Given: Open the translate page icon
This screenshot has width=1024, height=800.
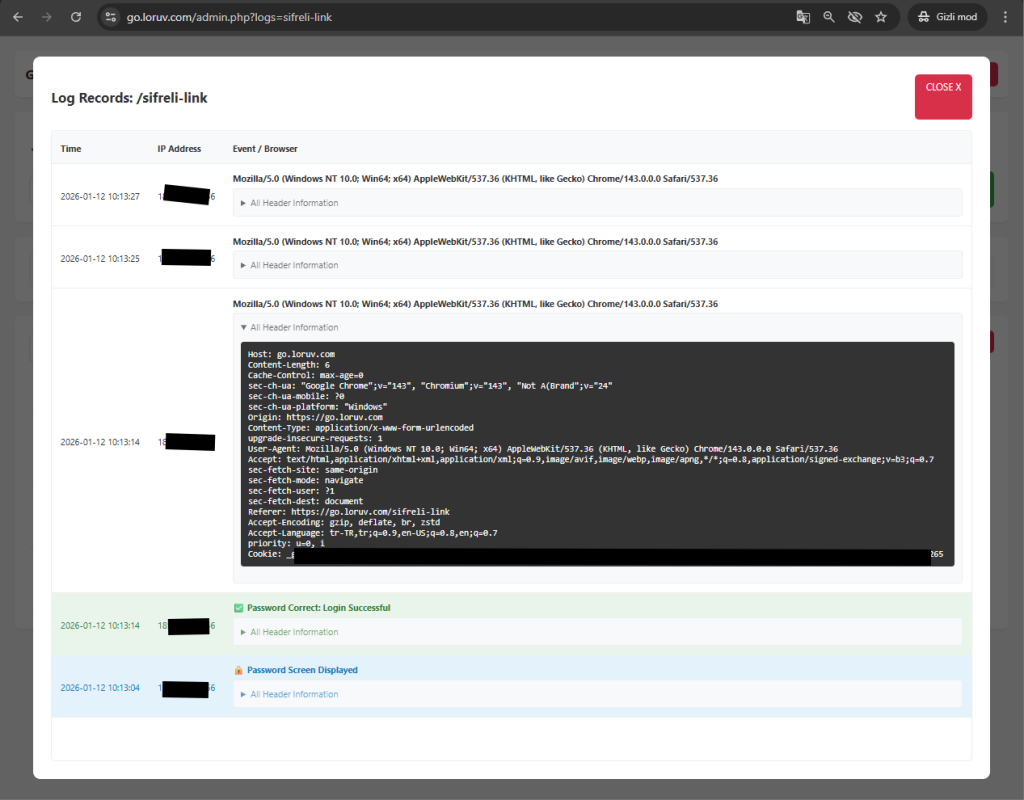Looking at the screenshot, I should pyautogui.click(x=802, y=17).
